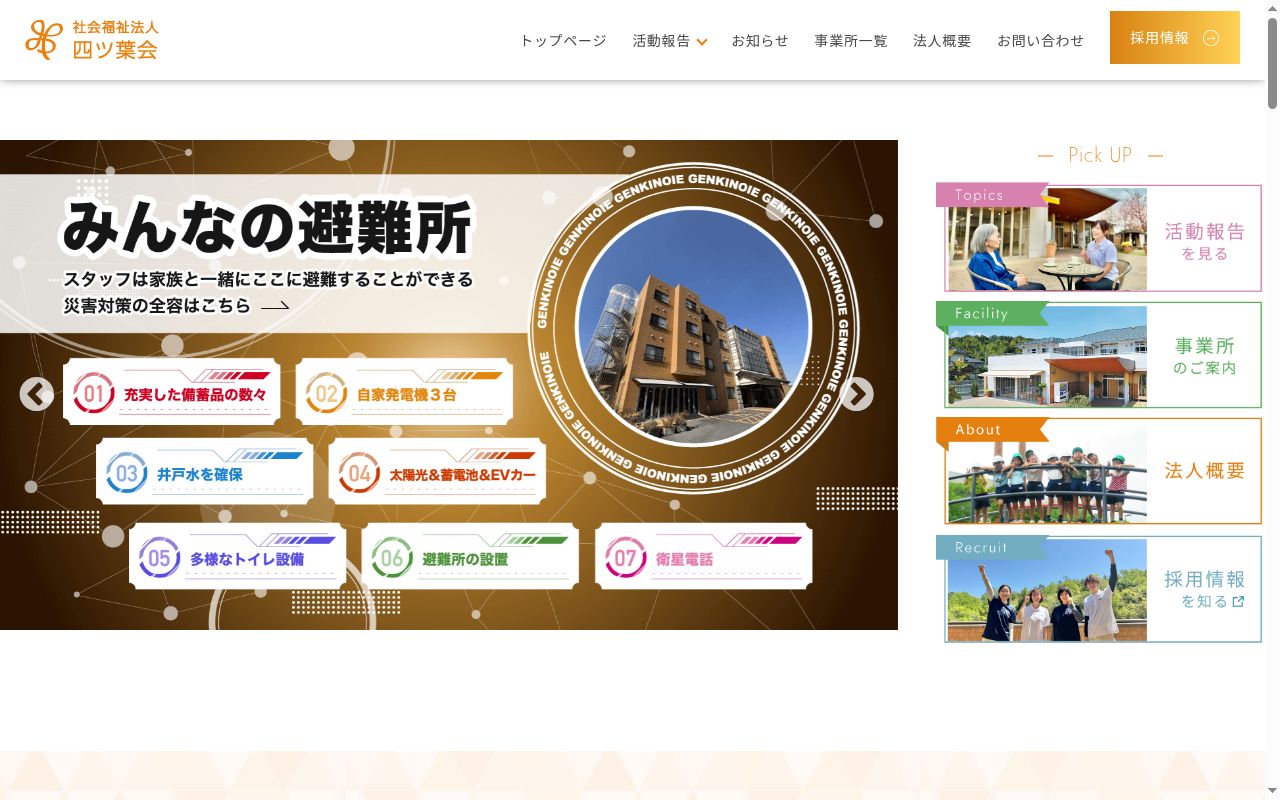The height and width of the screenshot is (800, 1280).
Task: Select 04 太陽光＆蓄電池＆EVカー badge
Action: [437, 472]
